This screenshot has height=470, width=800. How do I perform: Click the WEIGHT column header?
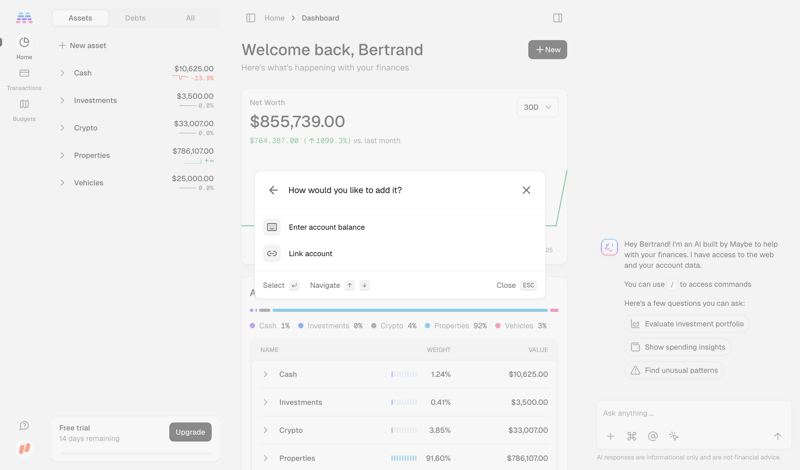click(x=439, y=350)
